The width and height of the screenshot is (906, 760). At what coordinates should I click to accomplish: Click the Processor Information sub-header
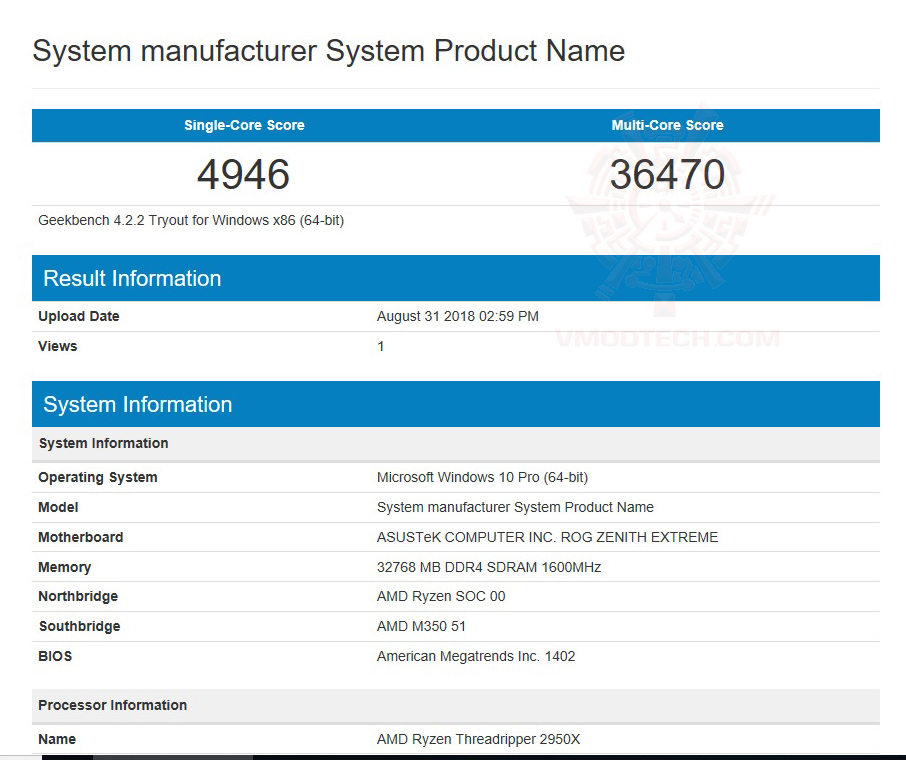(456, 705)
